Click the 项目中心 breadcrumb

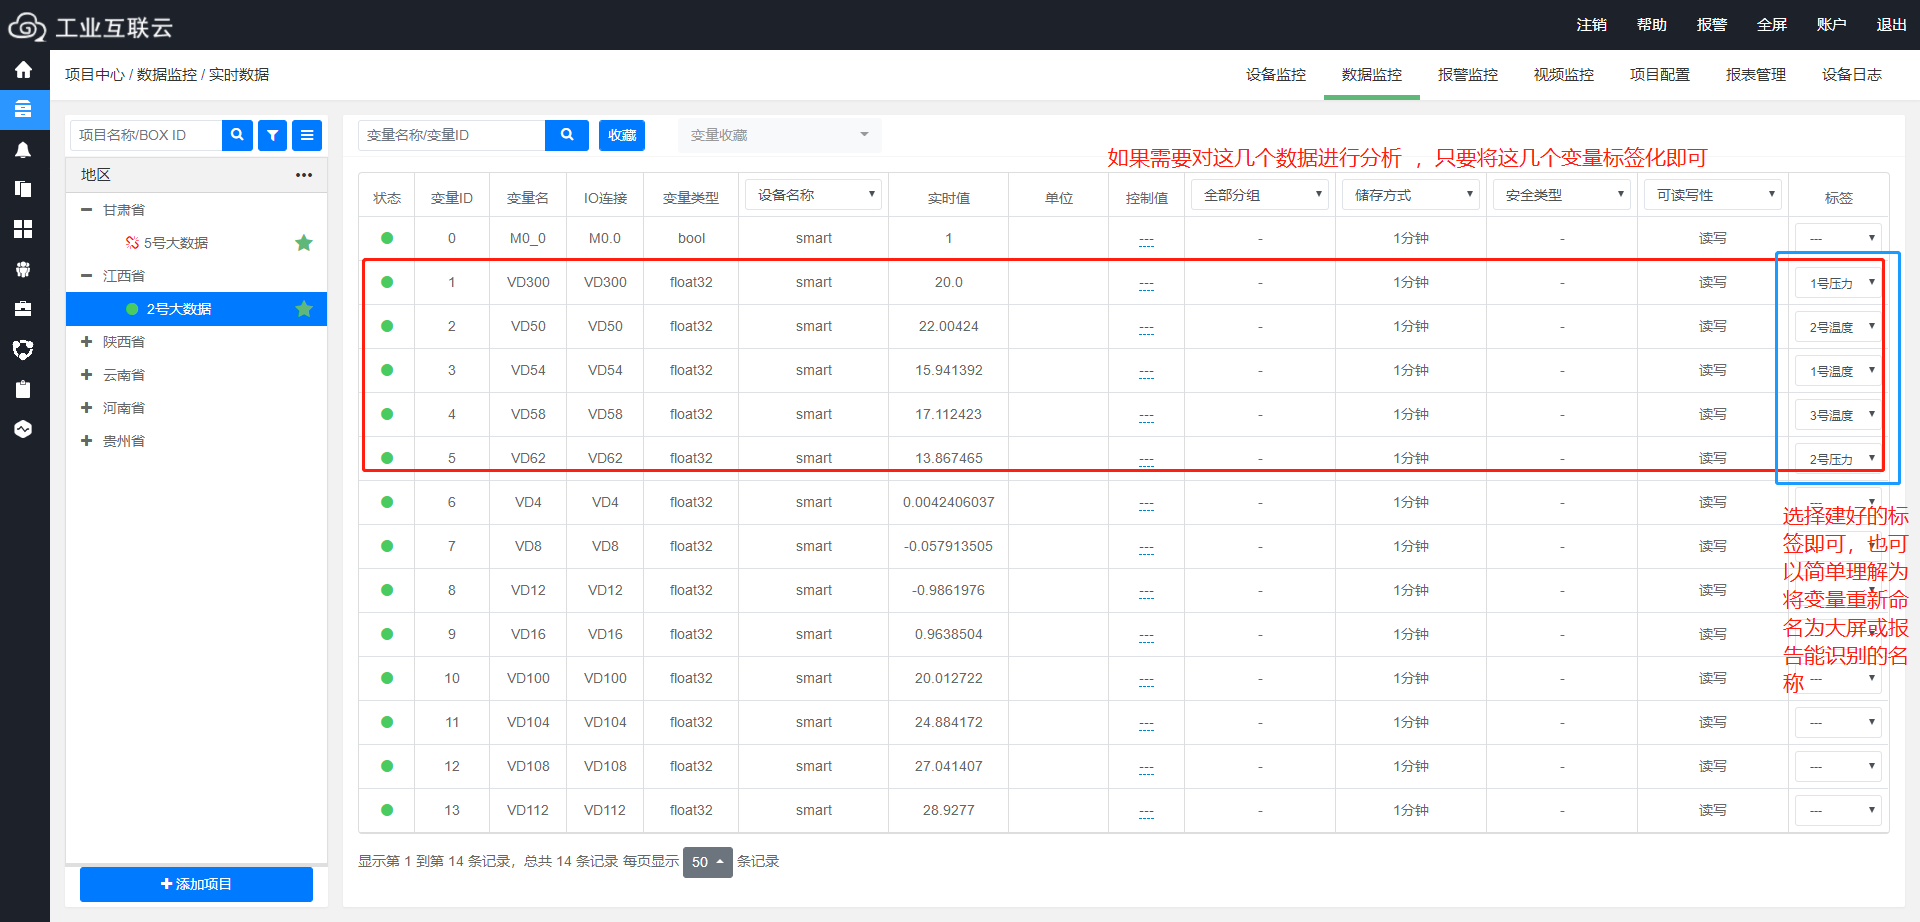coord(95,75)
